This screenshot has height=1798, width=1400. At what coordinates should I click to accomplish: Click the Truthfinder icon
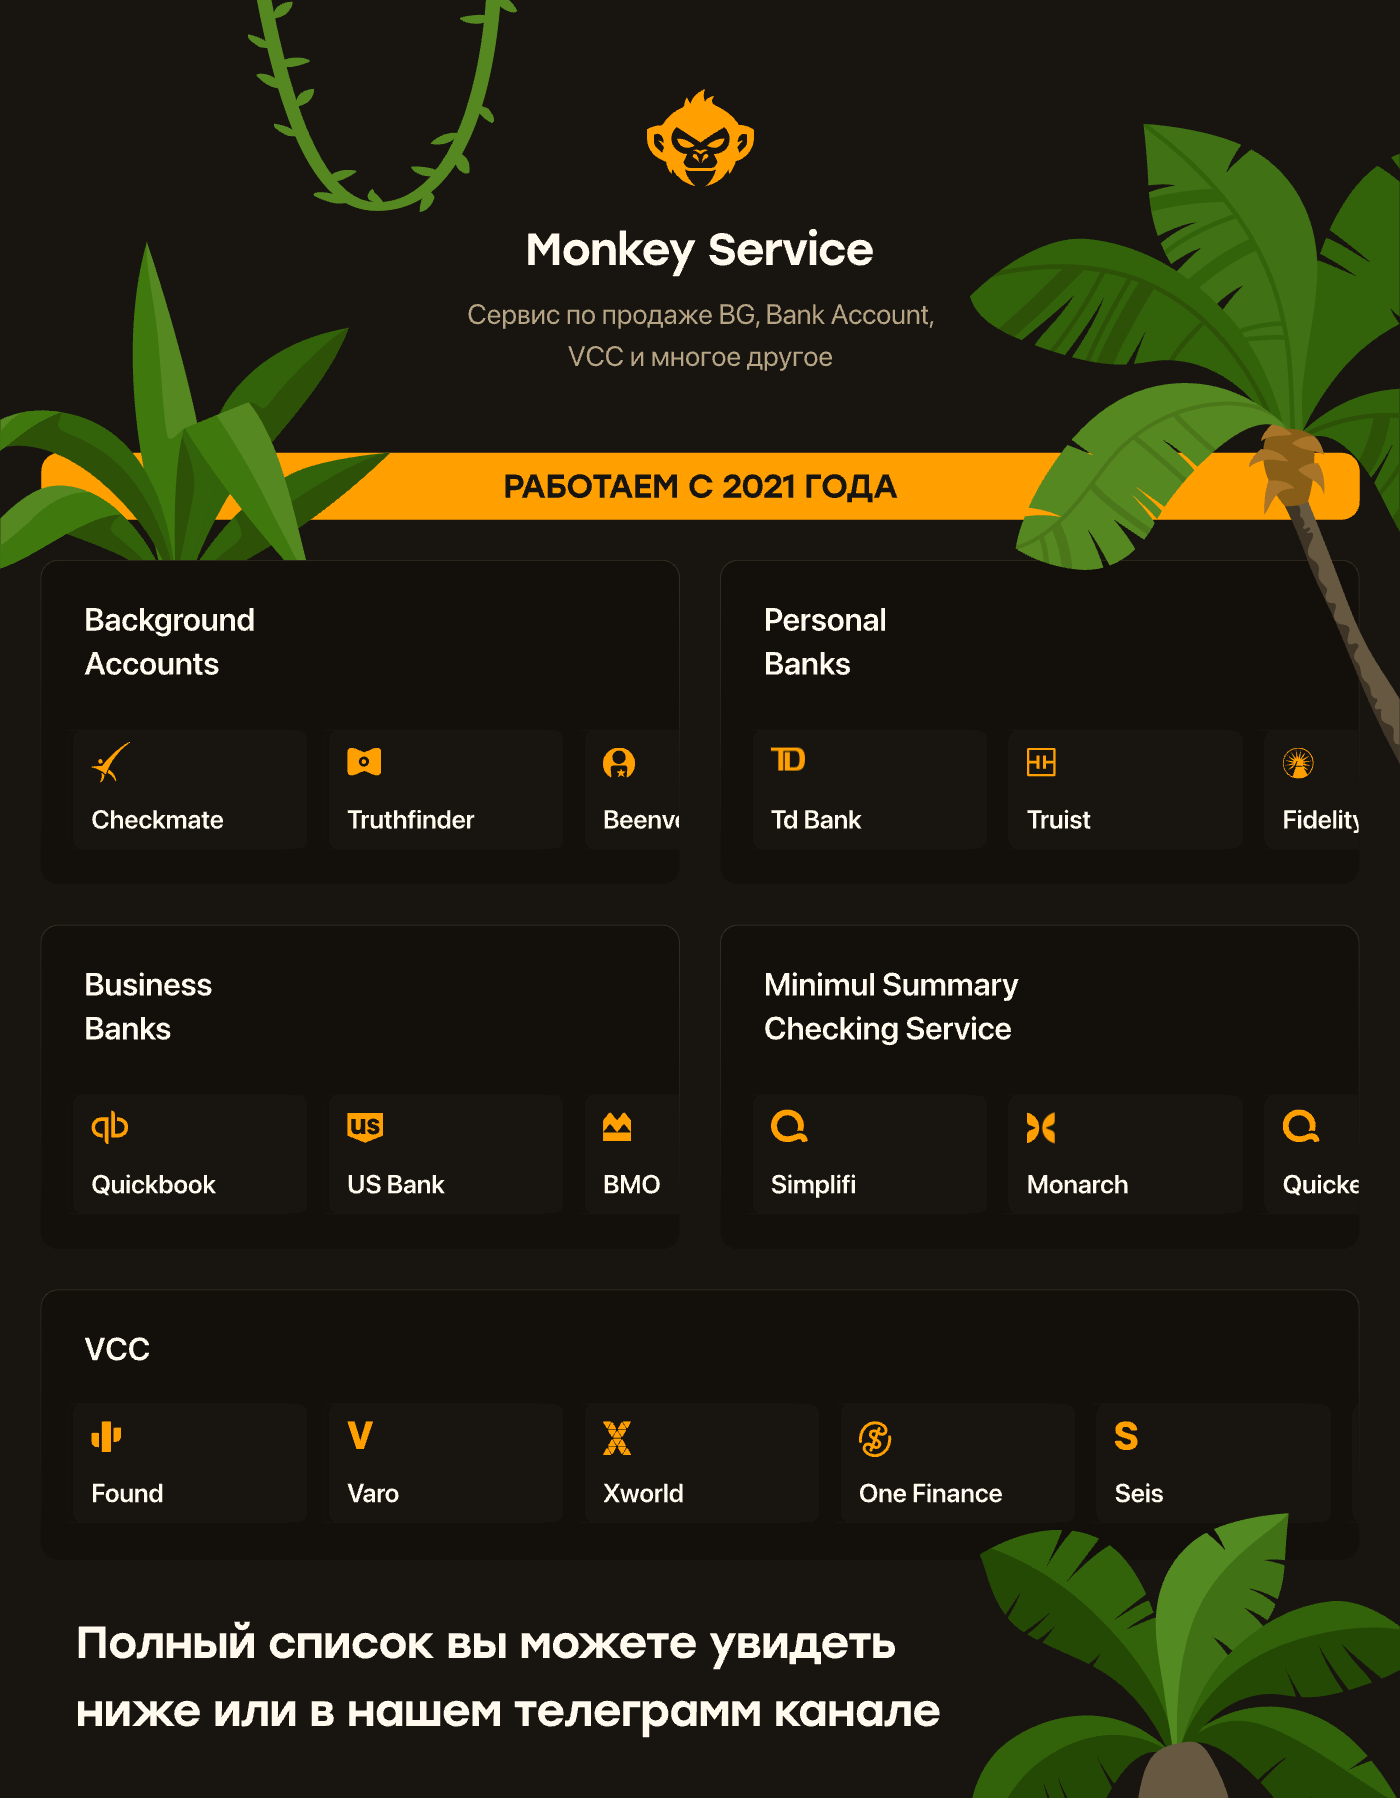364,762
